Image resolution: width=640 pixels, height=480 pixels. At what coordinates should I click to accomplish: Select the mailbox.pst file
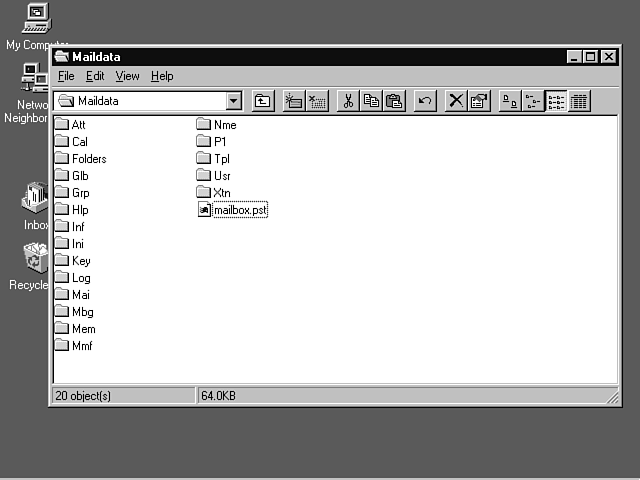[x=240, y=210]
